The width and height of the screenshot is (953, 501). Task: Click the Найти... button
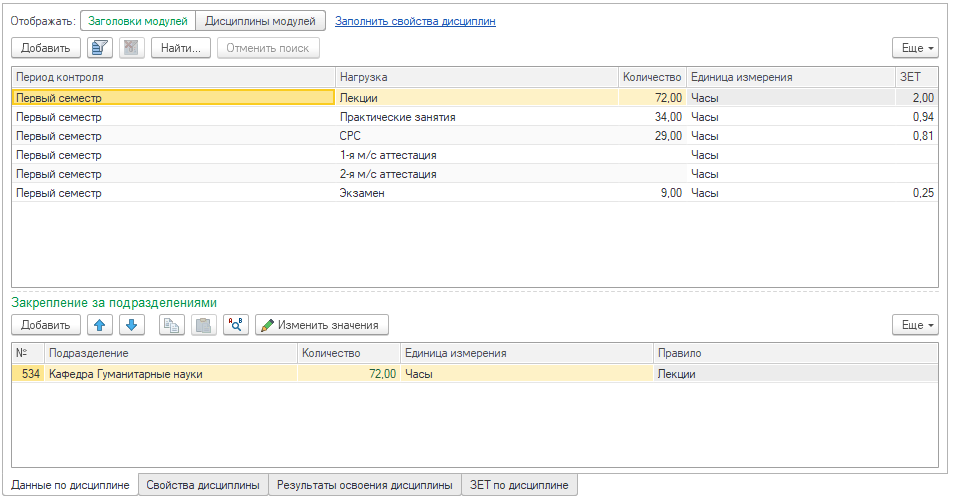click(x=181, y=48)
